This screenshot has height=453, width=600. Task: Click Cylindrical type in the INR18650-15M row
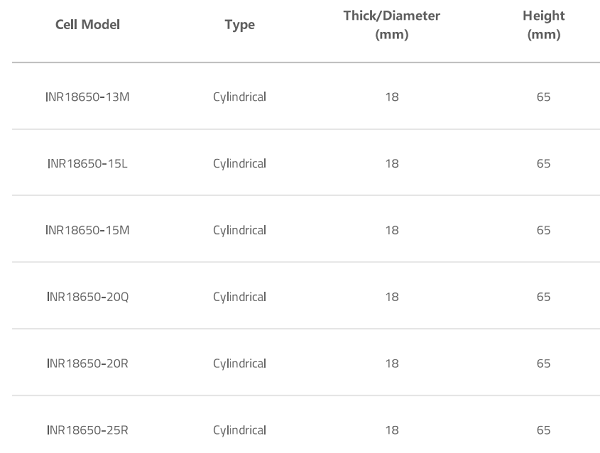239,230
